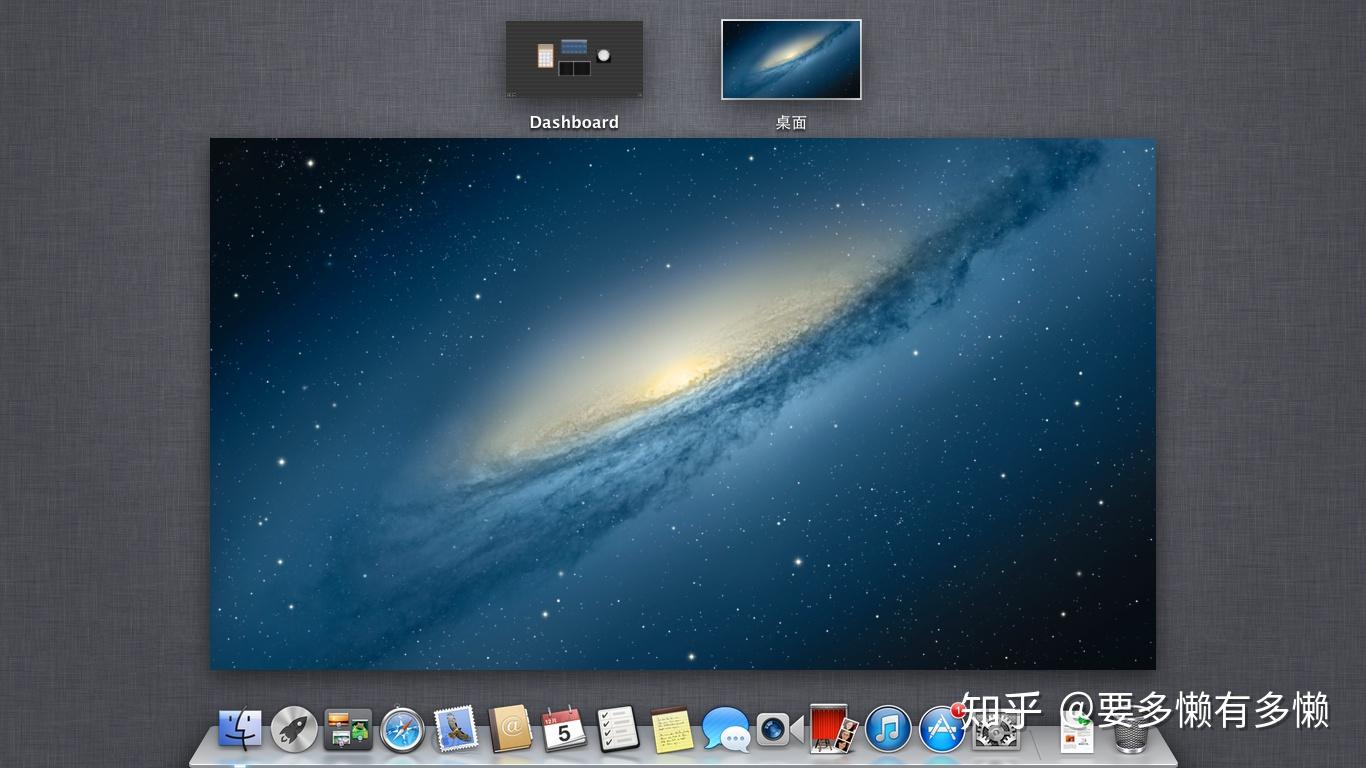
Task: Click the 桌面 label
Action: 791,122
